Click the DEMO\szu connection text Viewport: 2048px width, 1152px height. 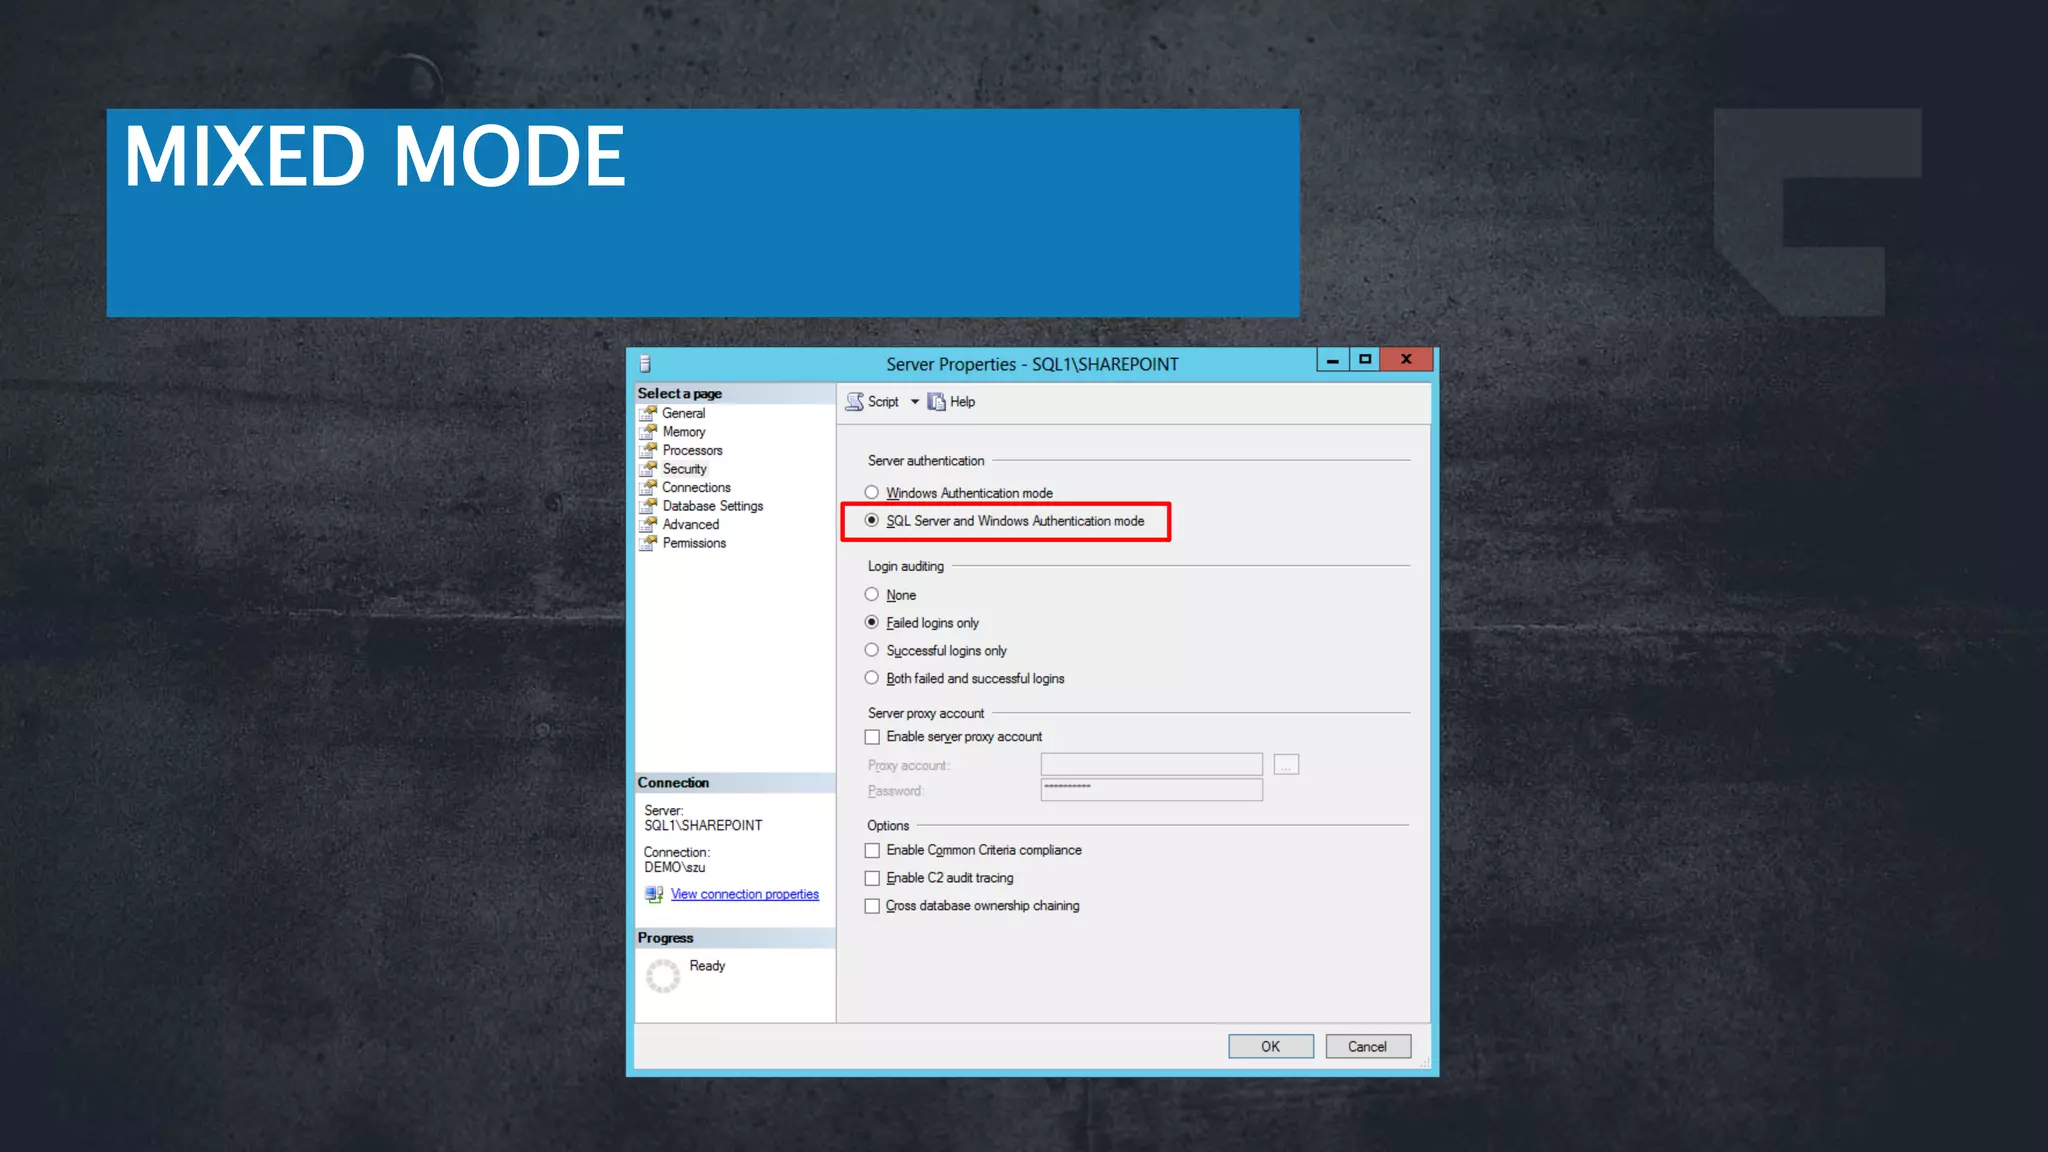(674, 867)
